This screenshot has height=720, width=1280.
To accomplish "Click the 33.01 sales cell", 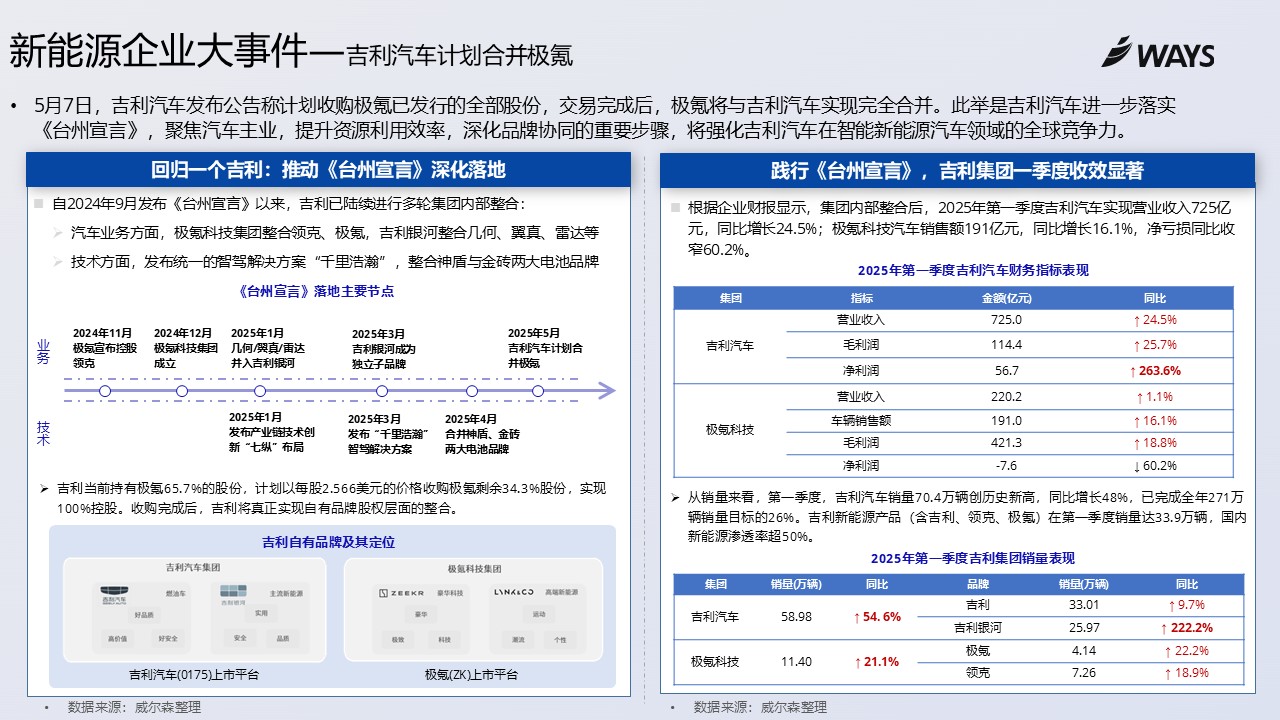I will (1084, 605).
